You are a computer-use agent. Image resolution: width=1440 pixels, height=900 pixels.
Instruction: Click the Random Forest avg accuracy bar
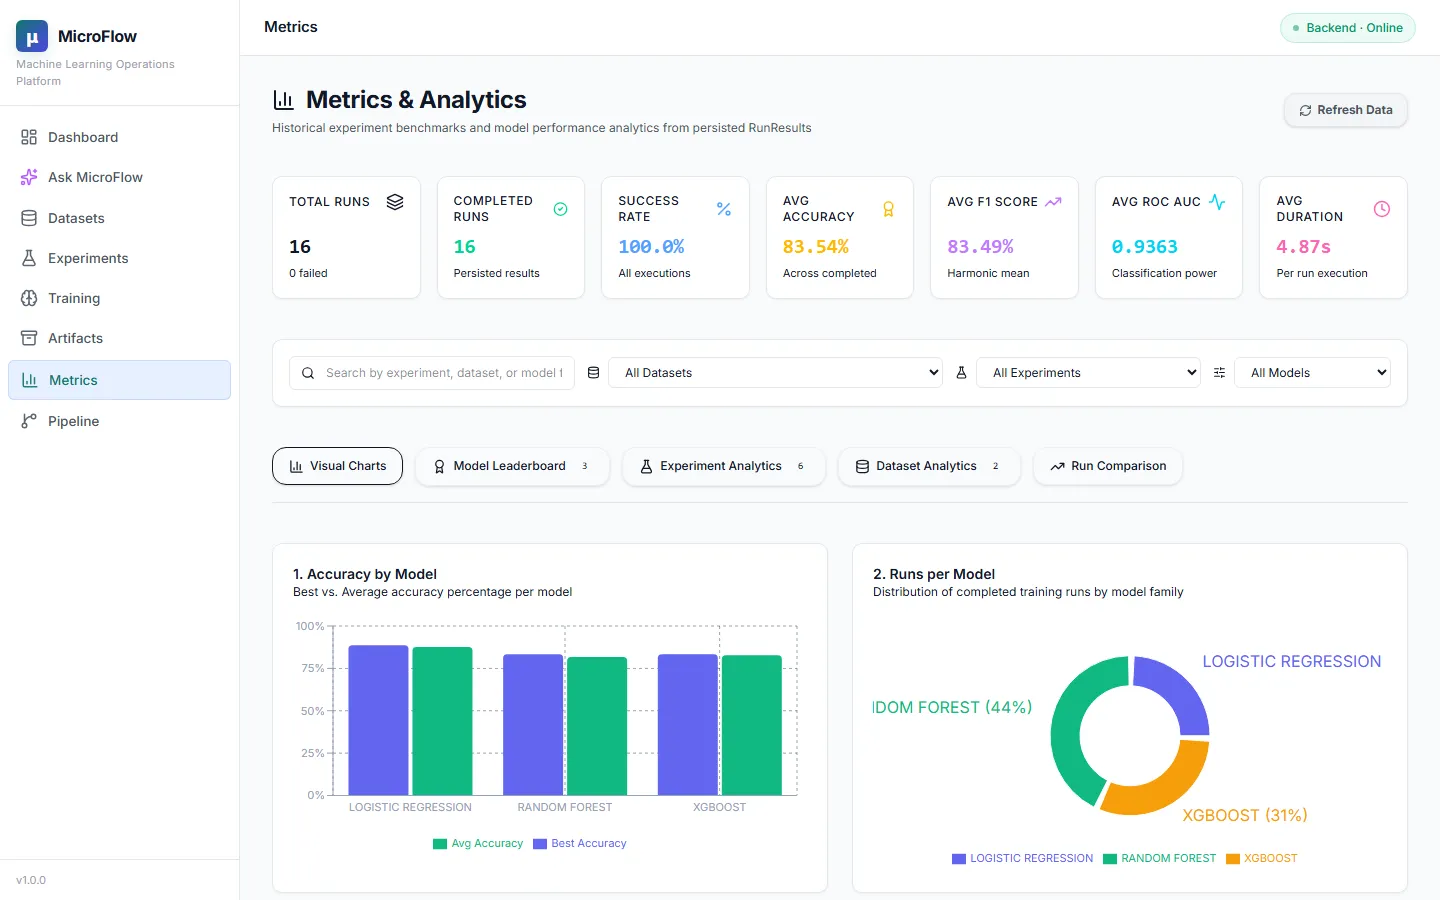[597, 726]
